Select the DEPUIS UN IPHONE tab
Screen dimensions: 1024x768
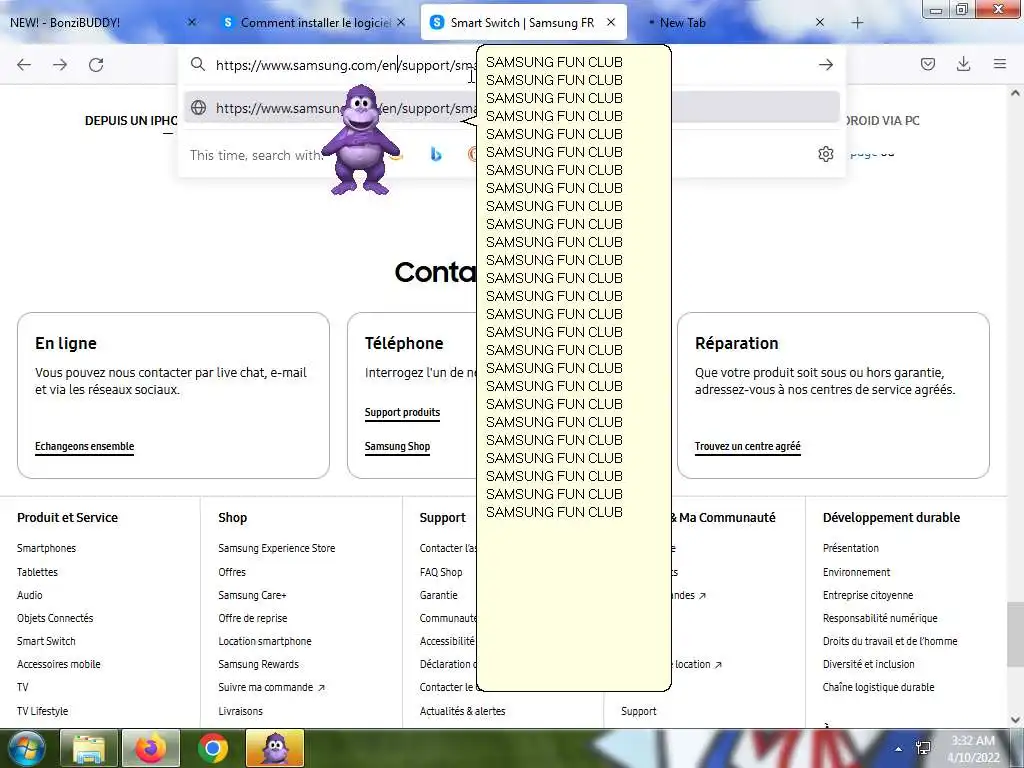click(x=131, y=121)
